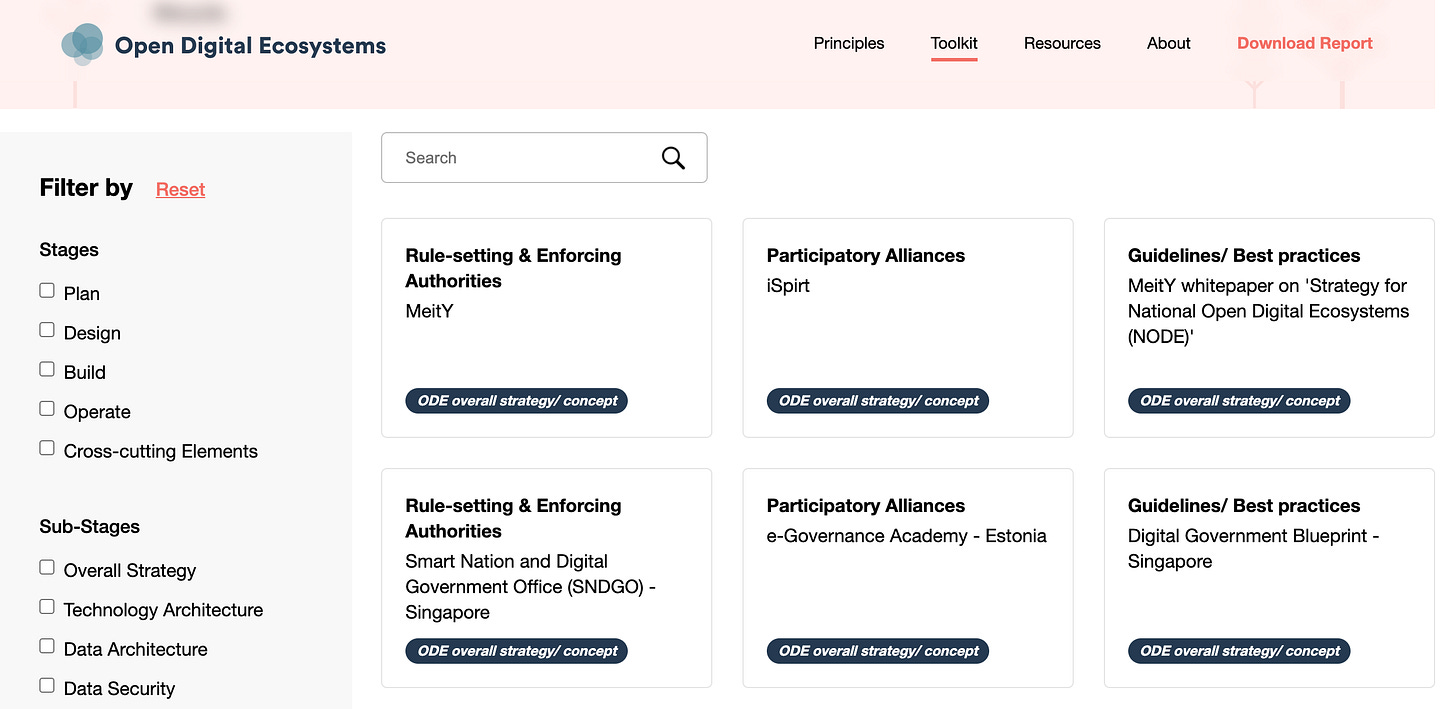This screenshot has width=1456, height=709.
Task: Open the Principles nav item
Action: point(849,43)
